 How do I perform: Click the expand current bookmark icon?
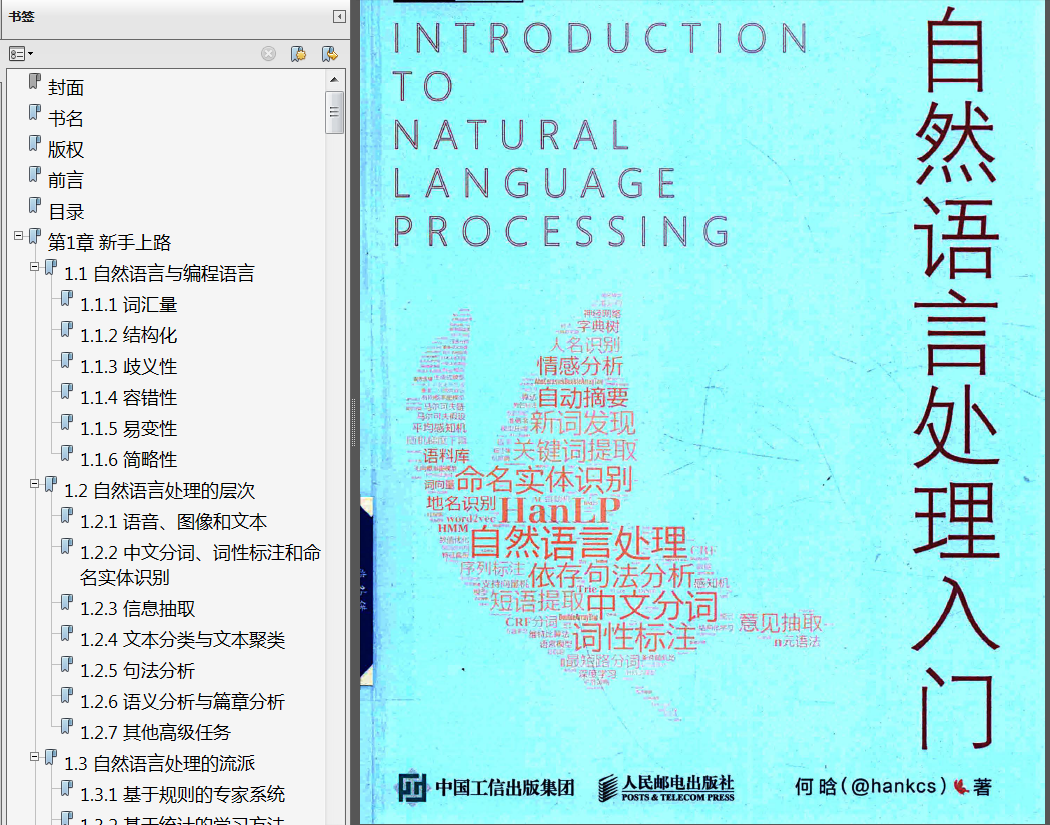pyautogui.click(x=329, y=54)
